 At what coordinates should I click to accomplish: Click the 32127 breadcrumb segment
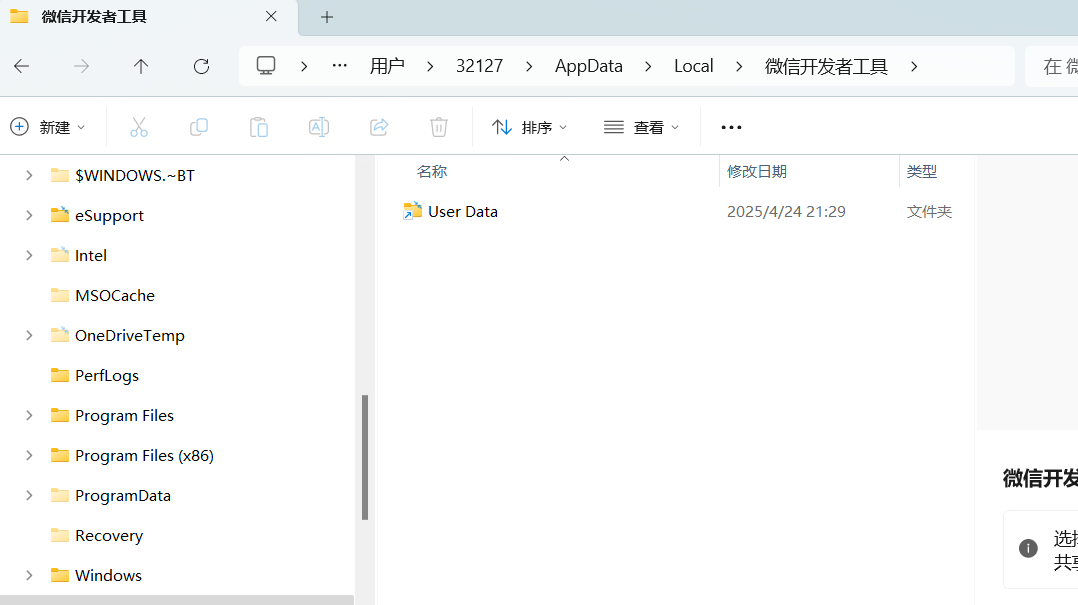[x=479, y=66]
